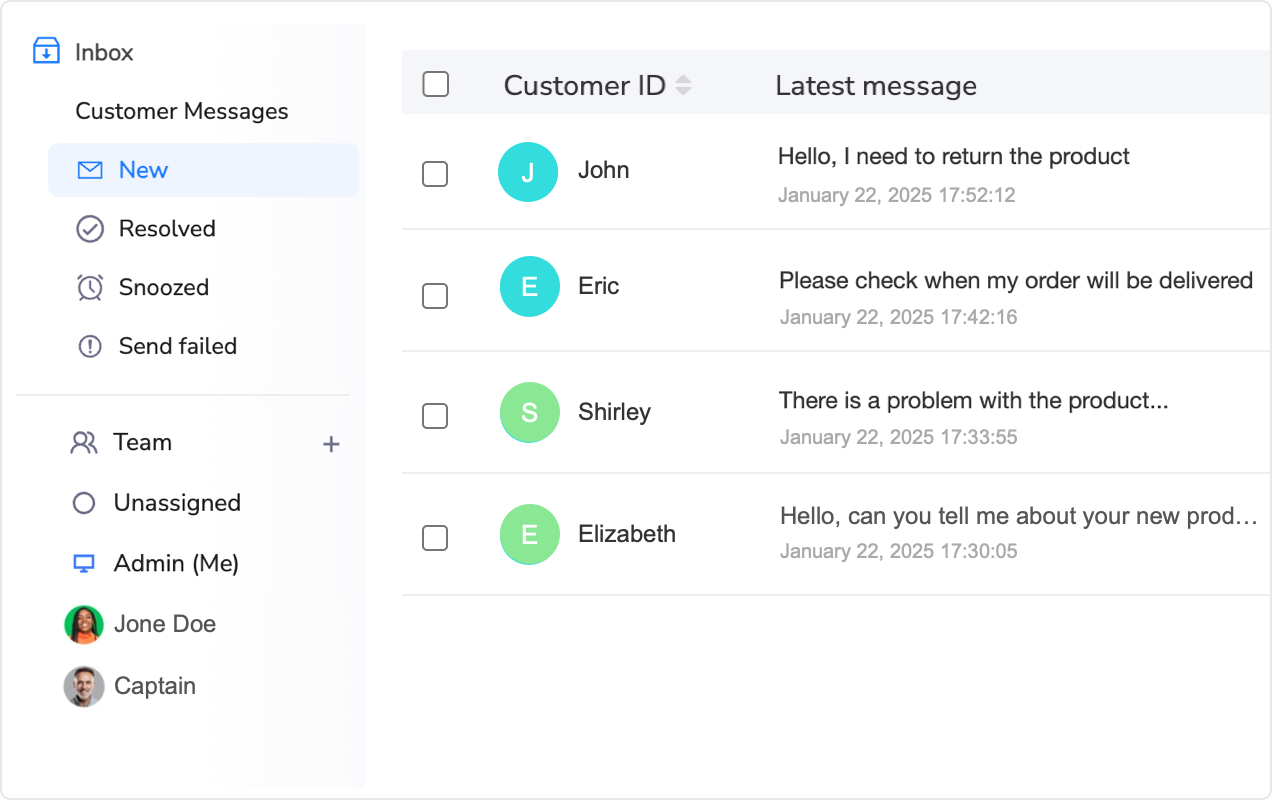Select the envelope icon next to New
This screenshot has width=1272, height=800.
pyautogui.click(x=88, y=169)
